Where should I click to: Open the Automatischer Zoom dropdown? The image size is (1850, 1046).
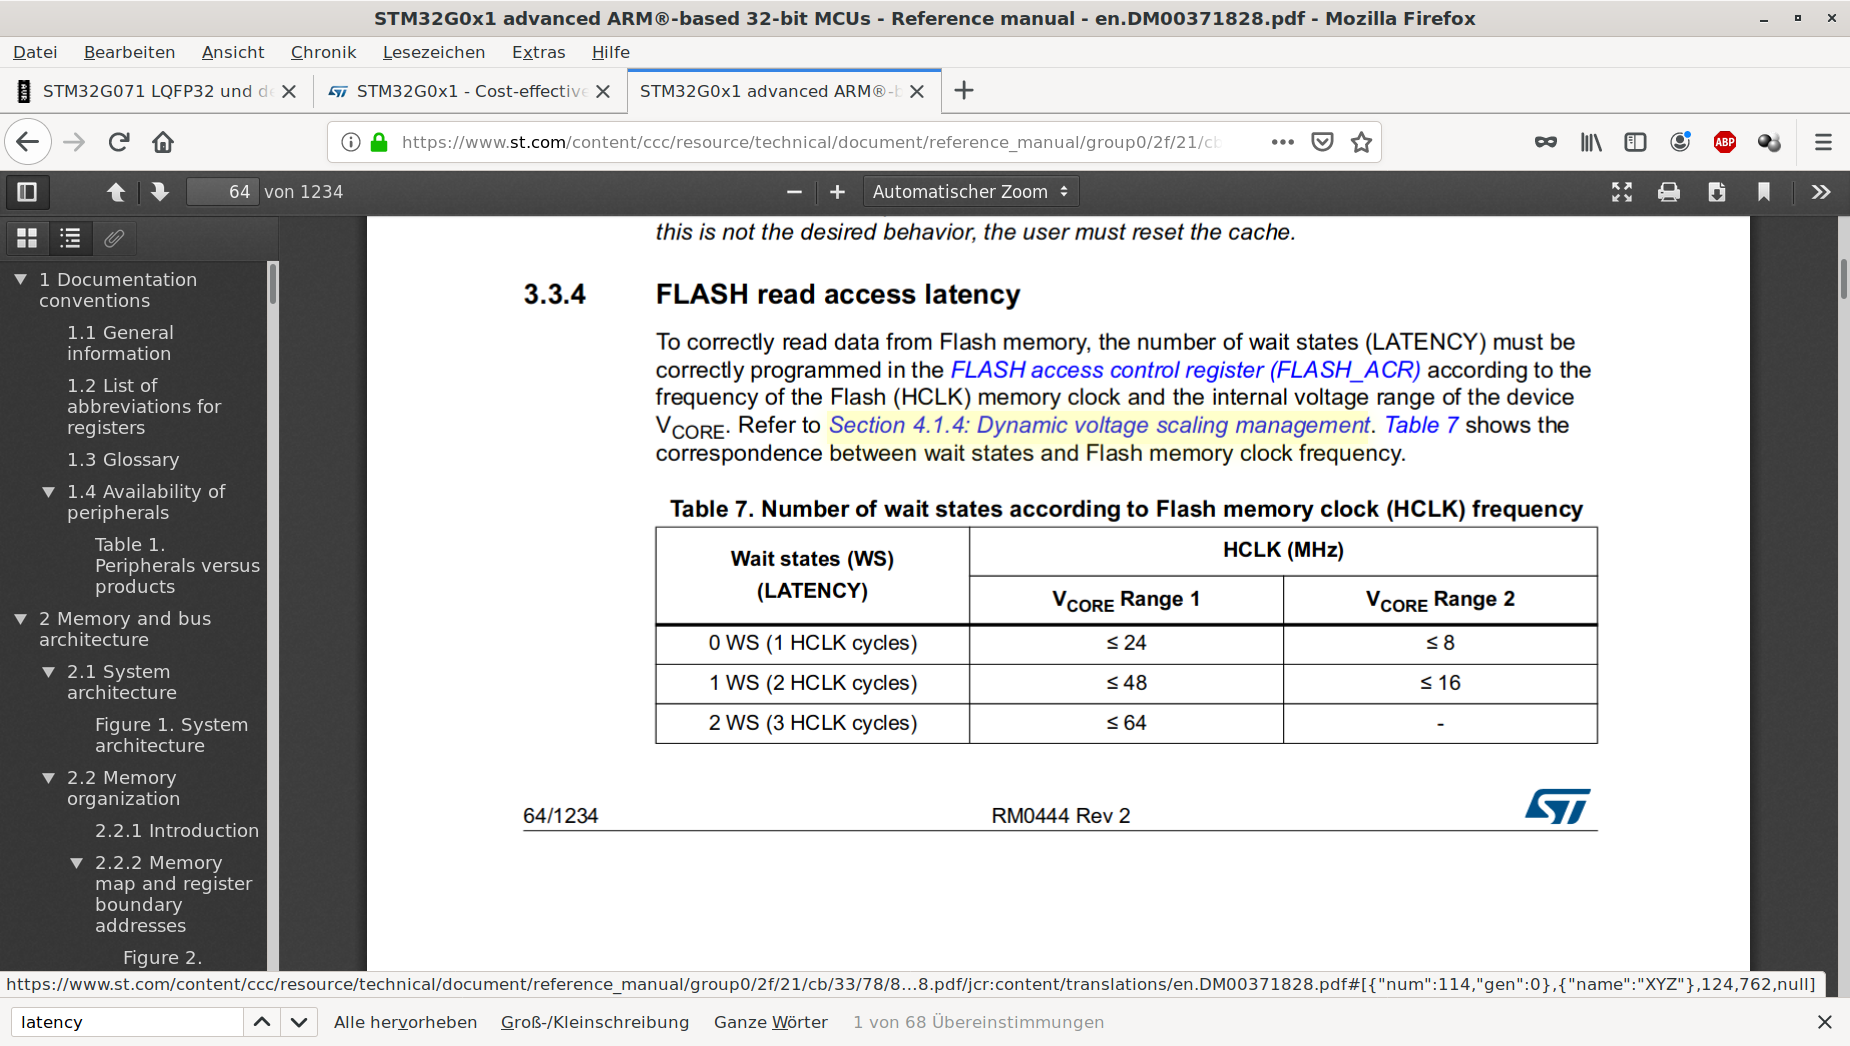coord(970,191)
